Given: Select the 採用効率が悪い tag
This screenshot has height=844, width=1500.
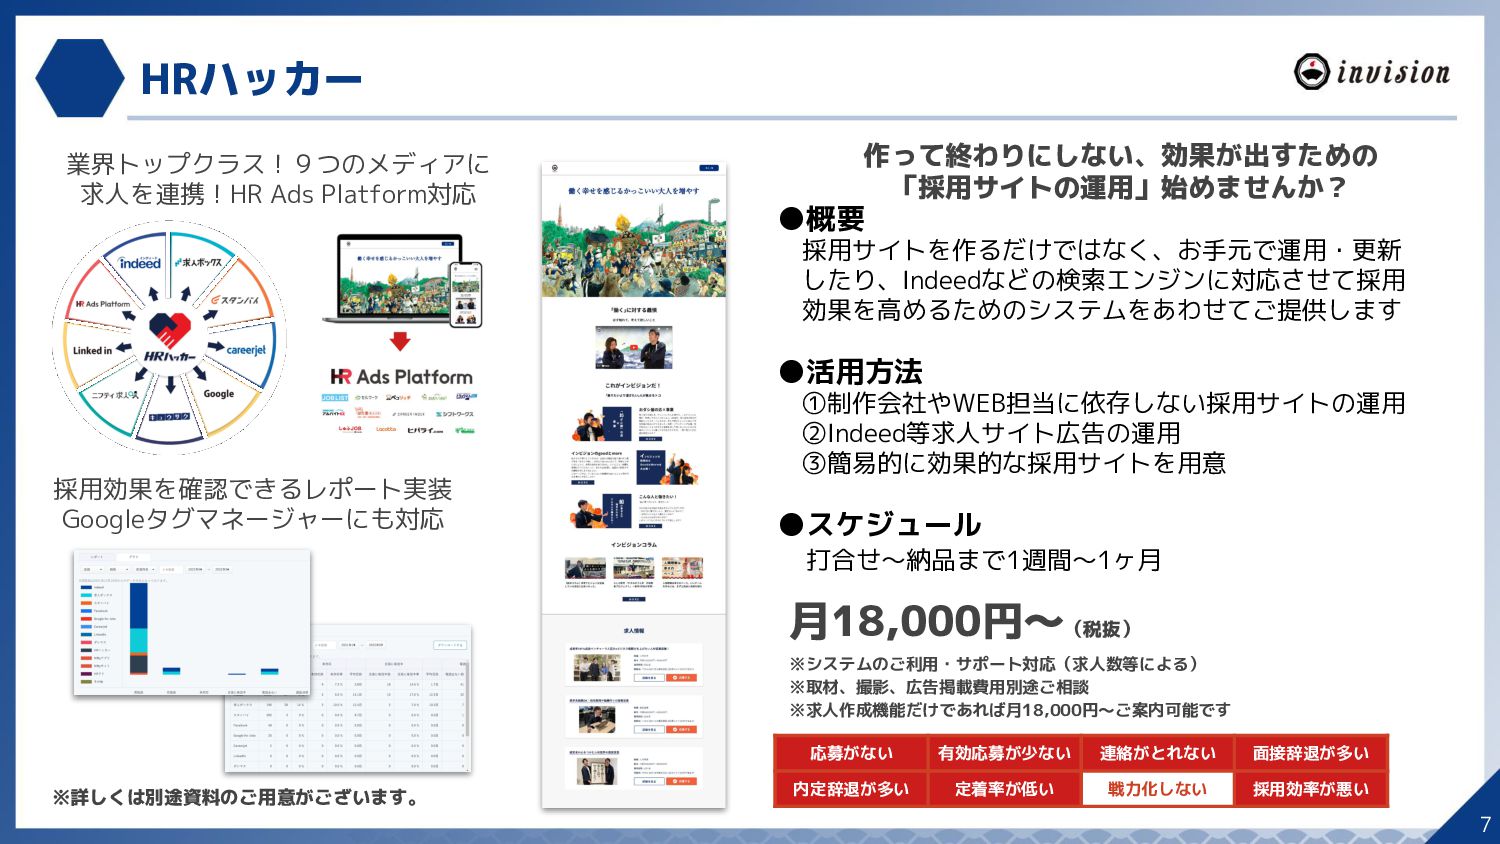Looking at the screenshot, I should point(1311,789).
